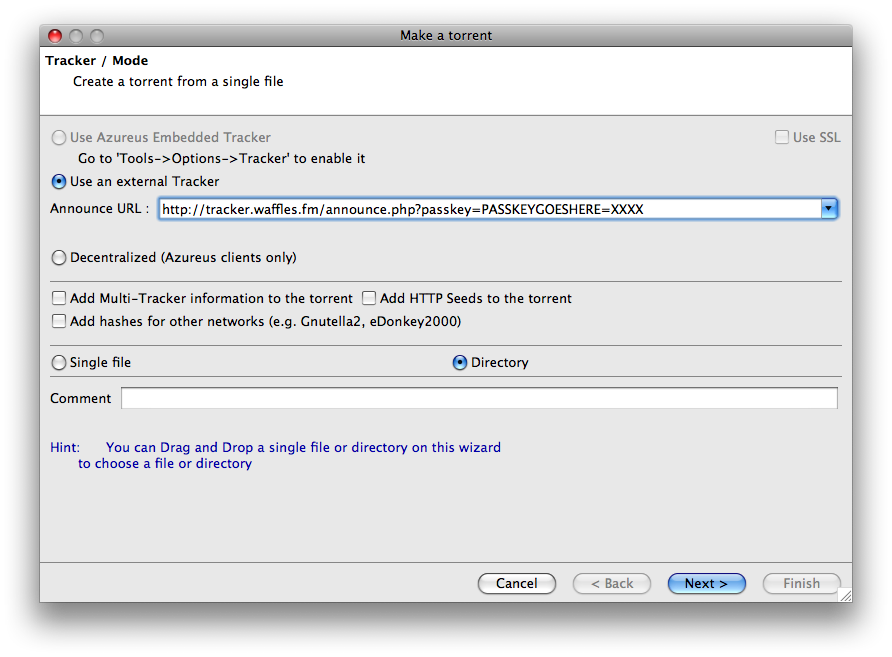The height and width of the screenshot is (657, 892).
Task: Click the Back button
Action: [x=611, y=583]
